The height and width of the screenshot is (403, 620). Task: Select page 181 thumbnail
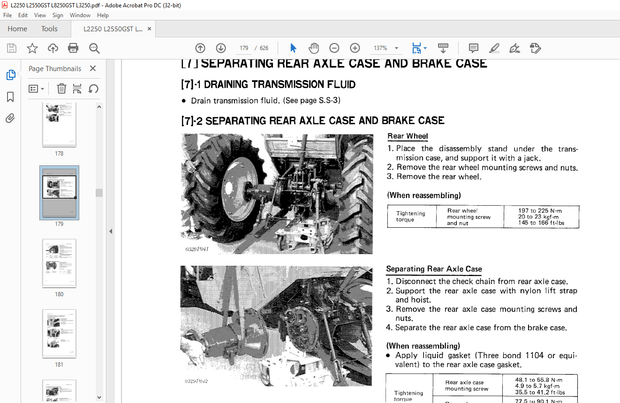click(x=59, y=334)
